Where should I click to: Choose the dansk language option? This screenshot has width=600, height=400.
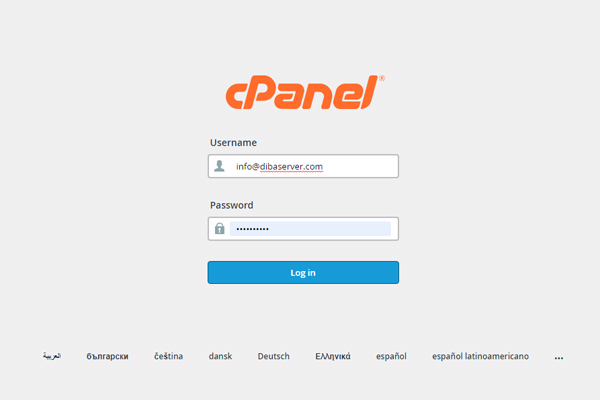[x=220, y=356]
